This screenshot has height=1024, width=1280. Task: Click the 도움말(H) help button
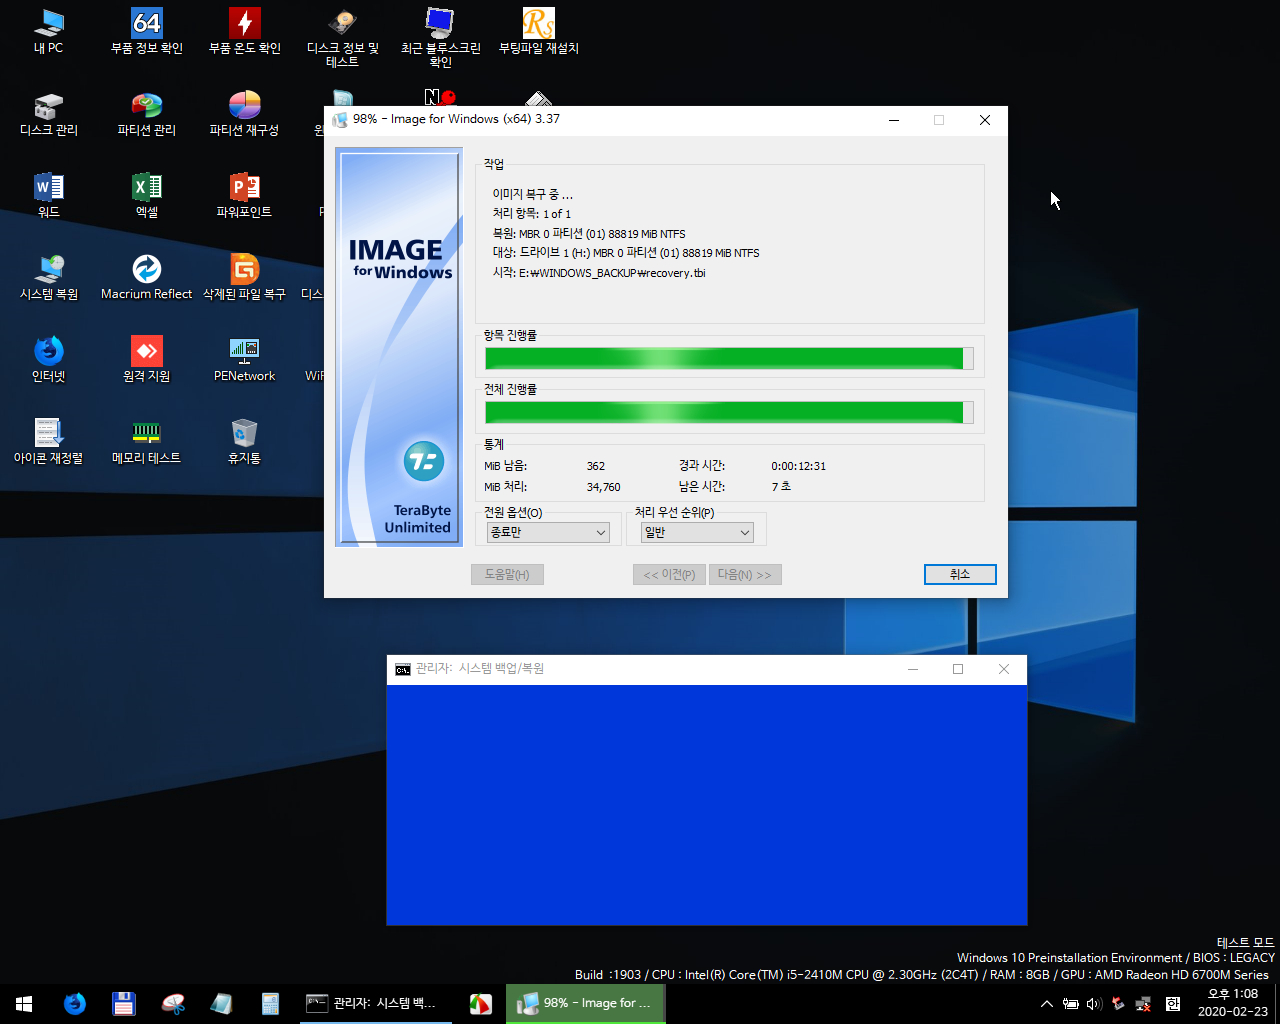(507, 574)
